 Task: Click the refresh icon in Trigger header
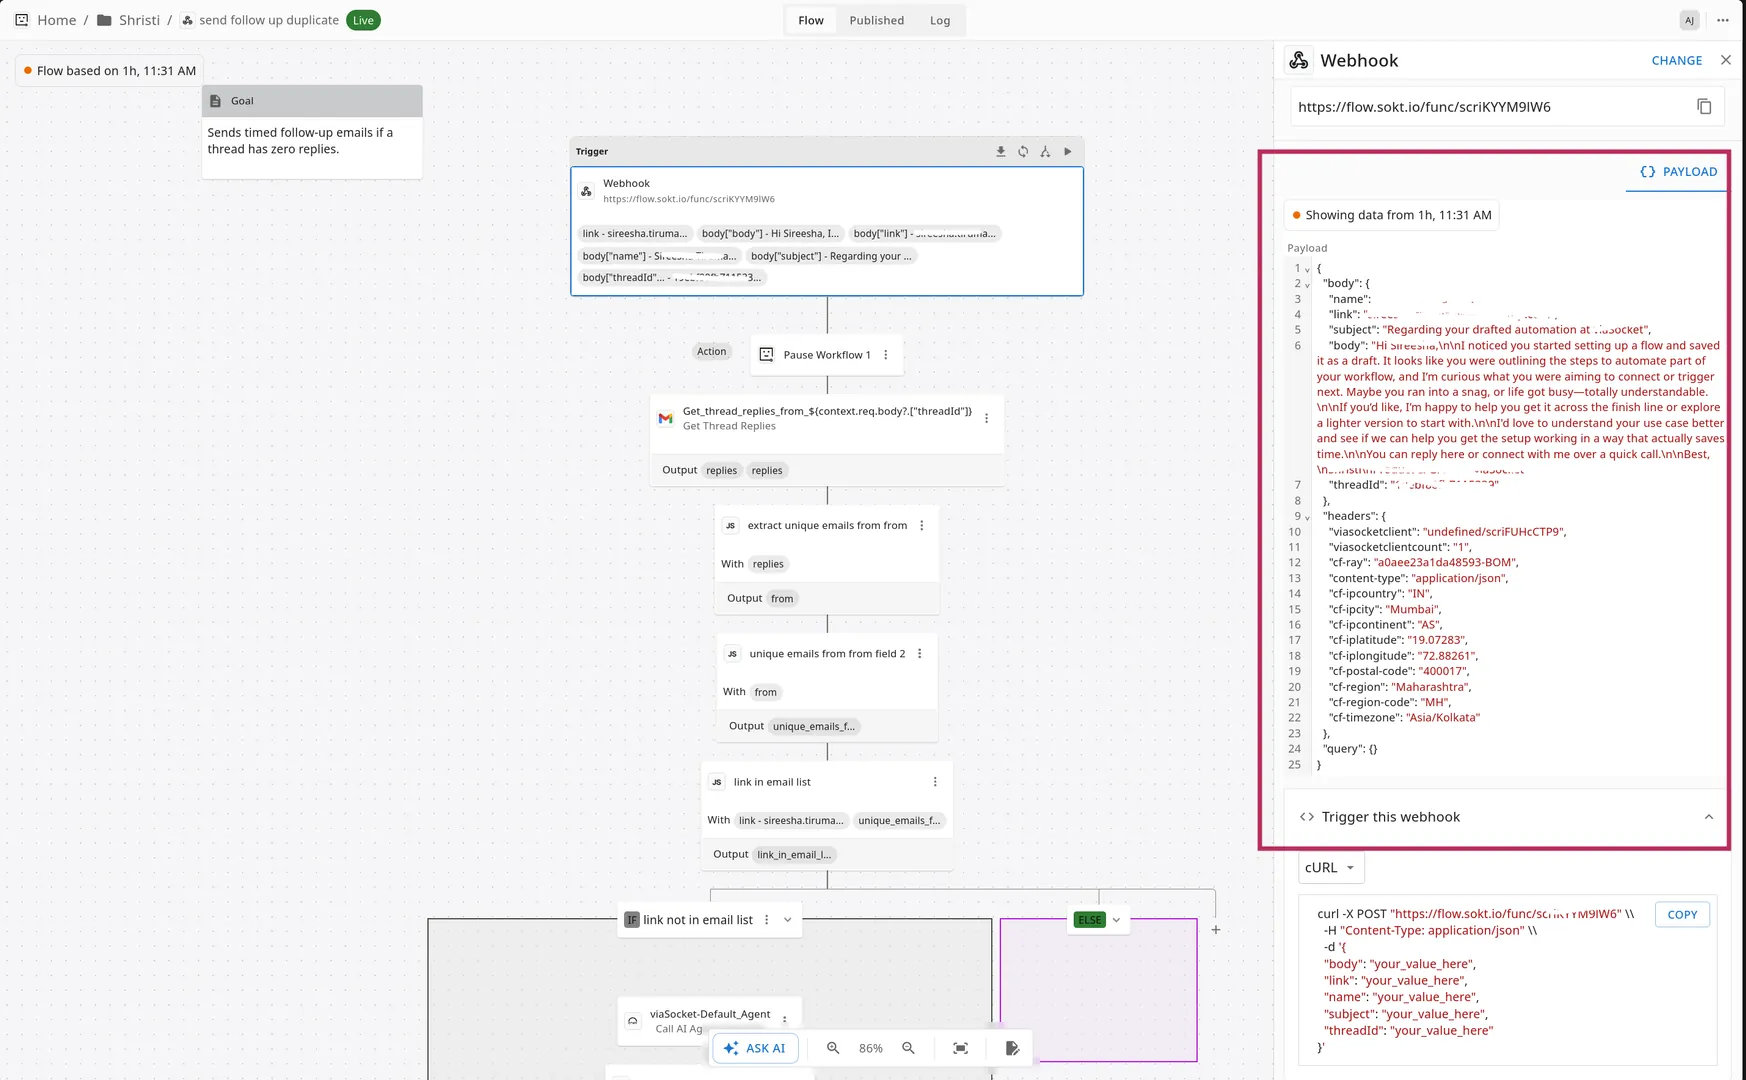[x=1023, y=152]
